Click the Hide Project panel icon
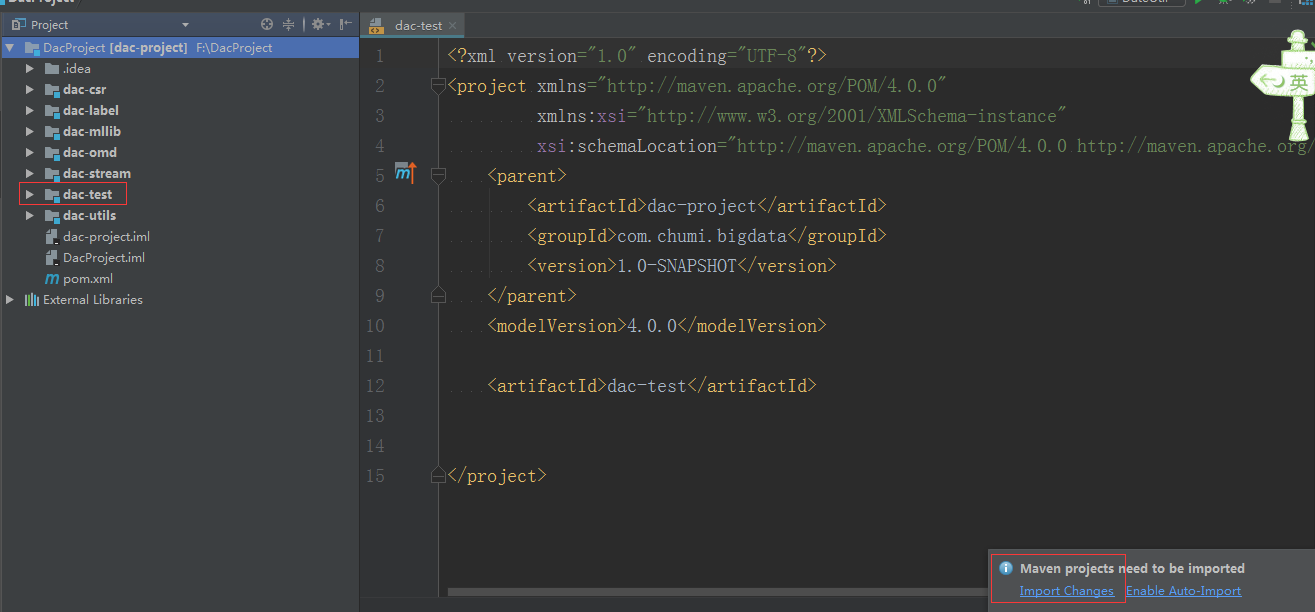 click(345, 24)
